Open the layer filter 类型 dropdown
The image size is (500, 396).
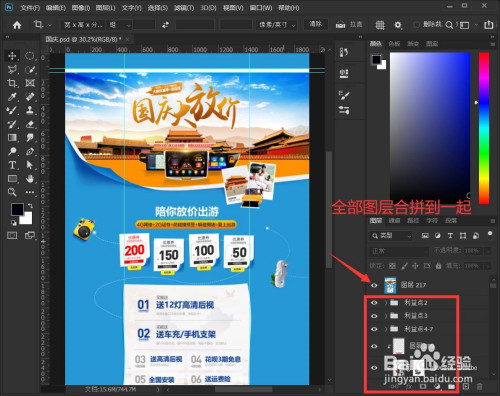[391, 236]
